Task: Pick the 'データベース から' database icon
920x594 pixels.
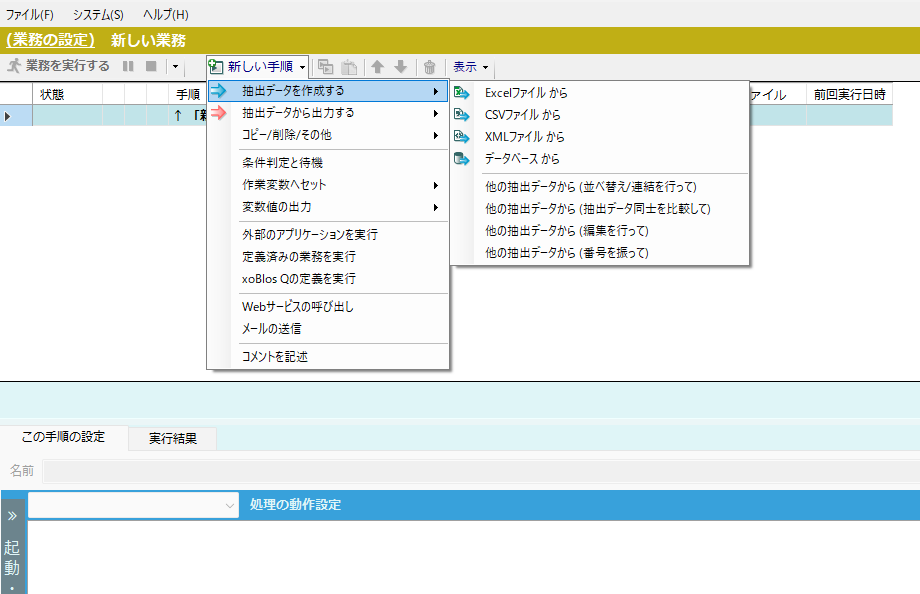Action: click(x=461, y=159)
